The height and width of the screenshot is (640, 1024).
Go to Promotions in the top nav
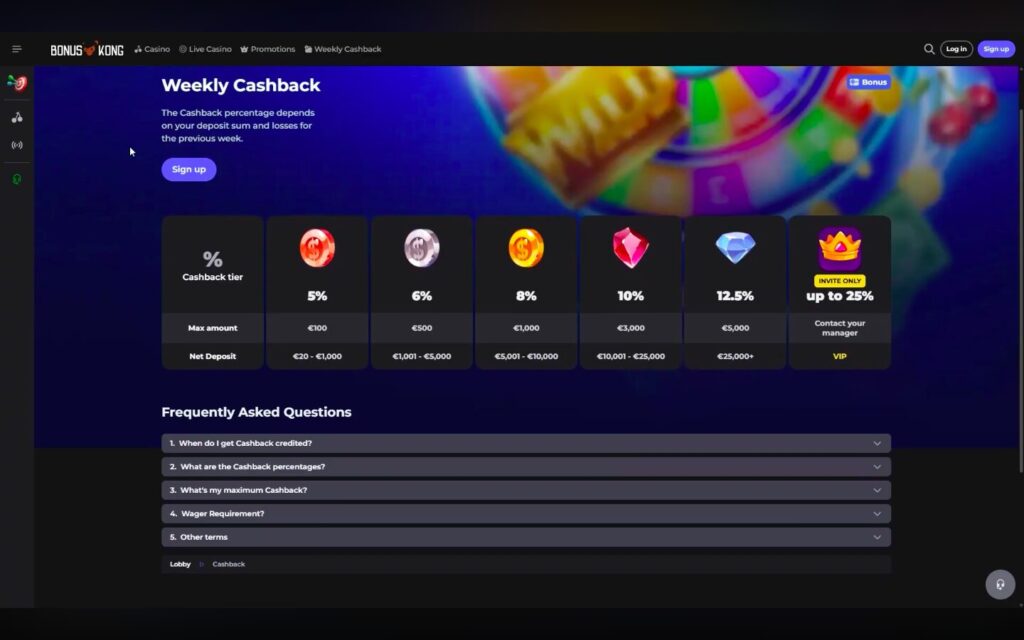267,49
